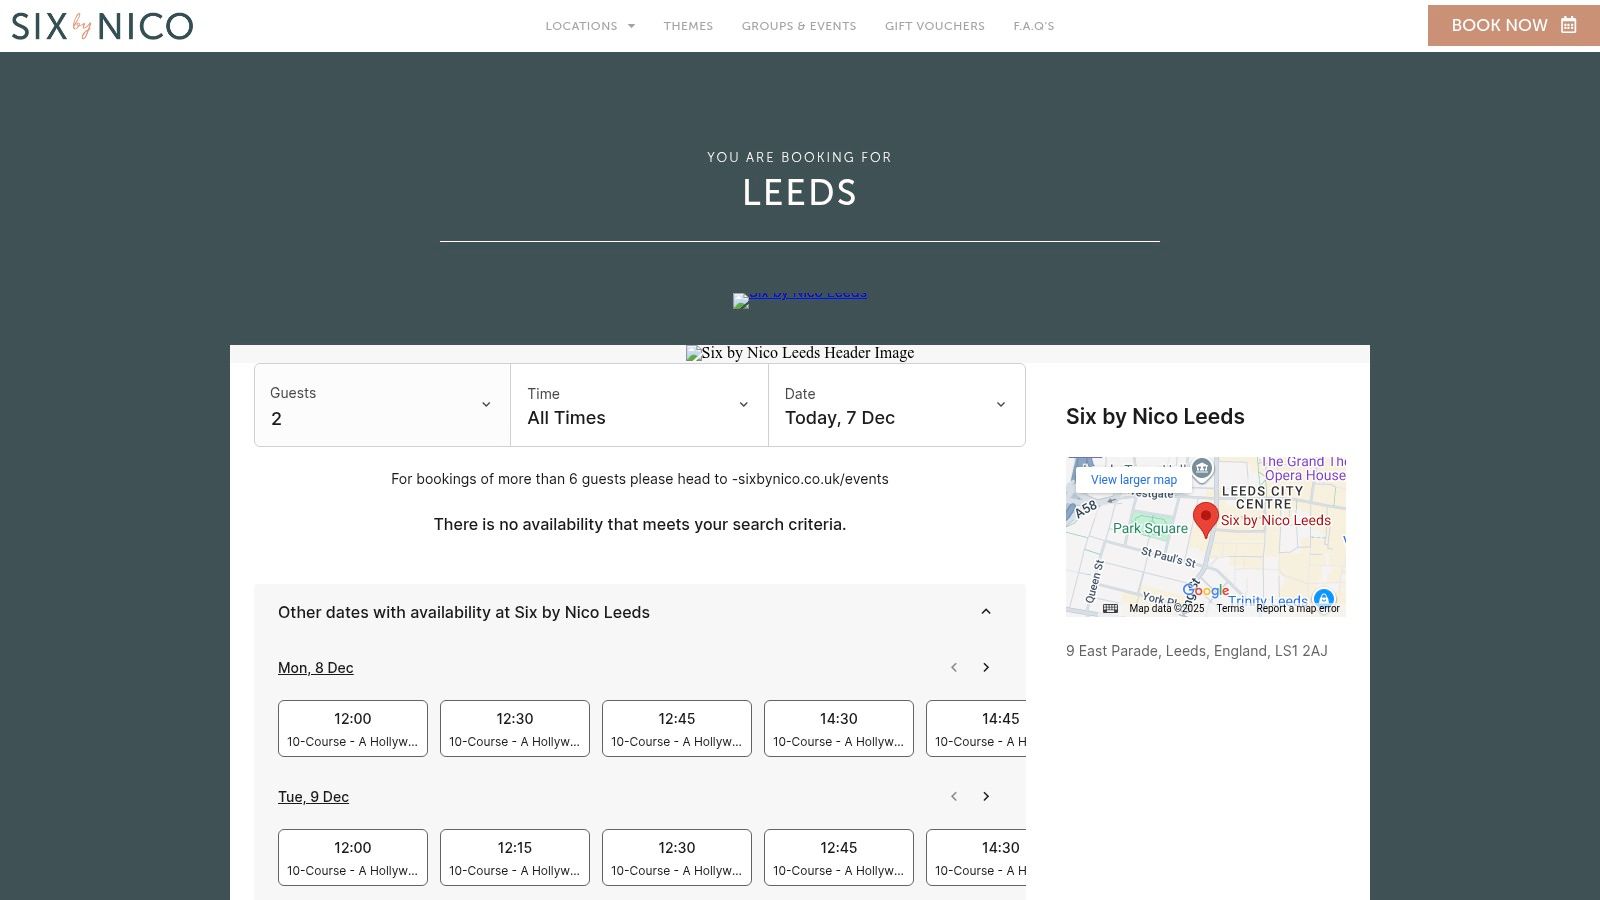The image size is (1600, 900).
Task: Open the Guests dropdown
Action: coord(382,405)
